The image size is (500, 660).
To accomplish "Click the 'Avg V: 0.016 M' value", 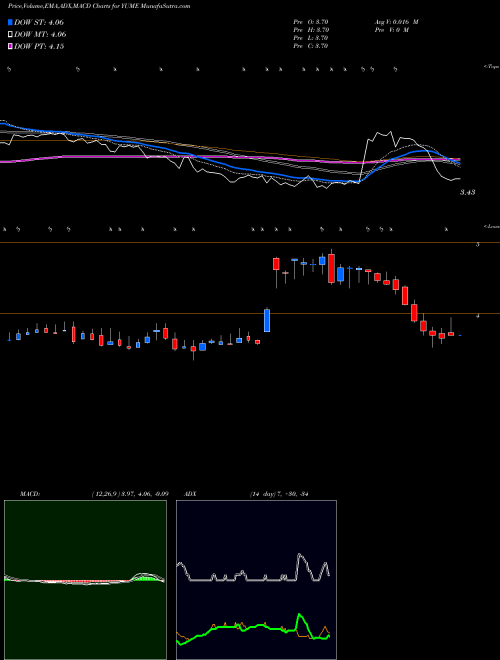I will click(x=396, y=21).
